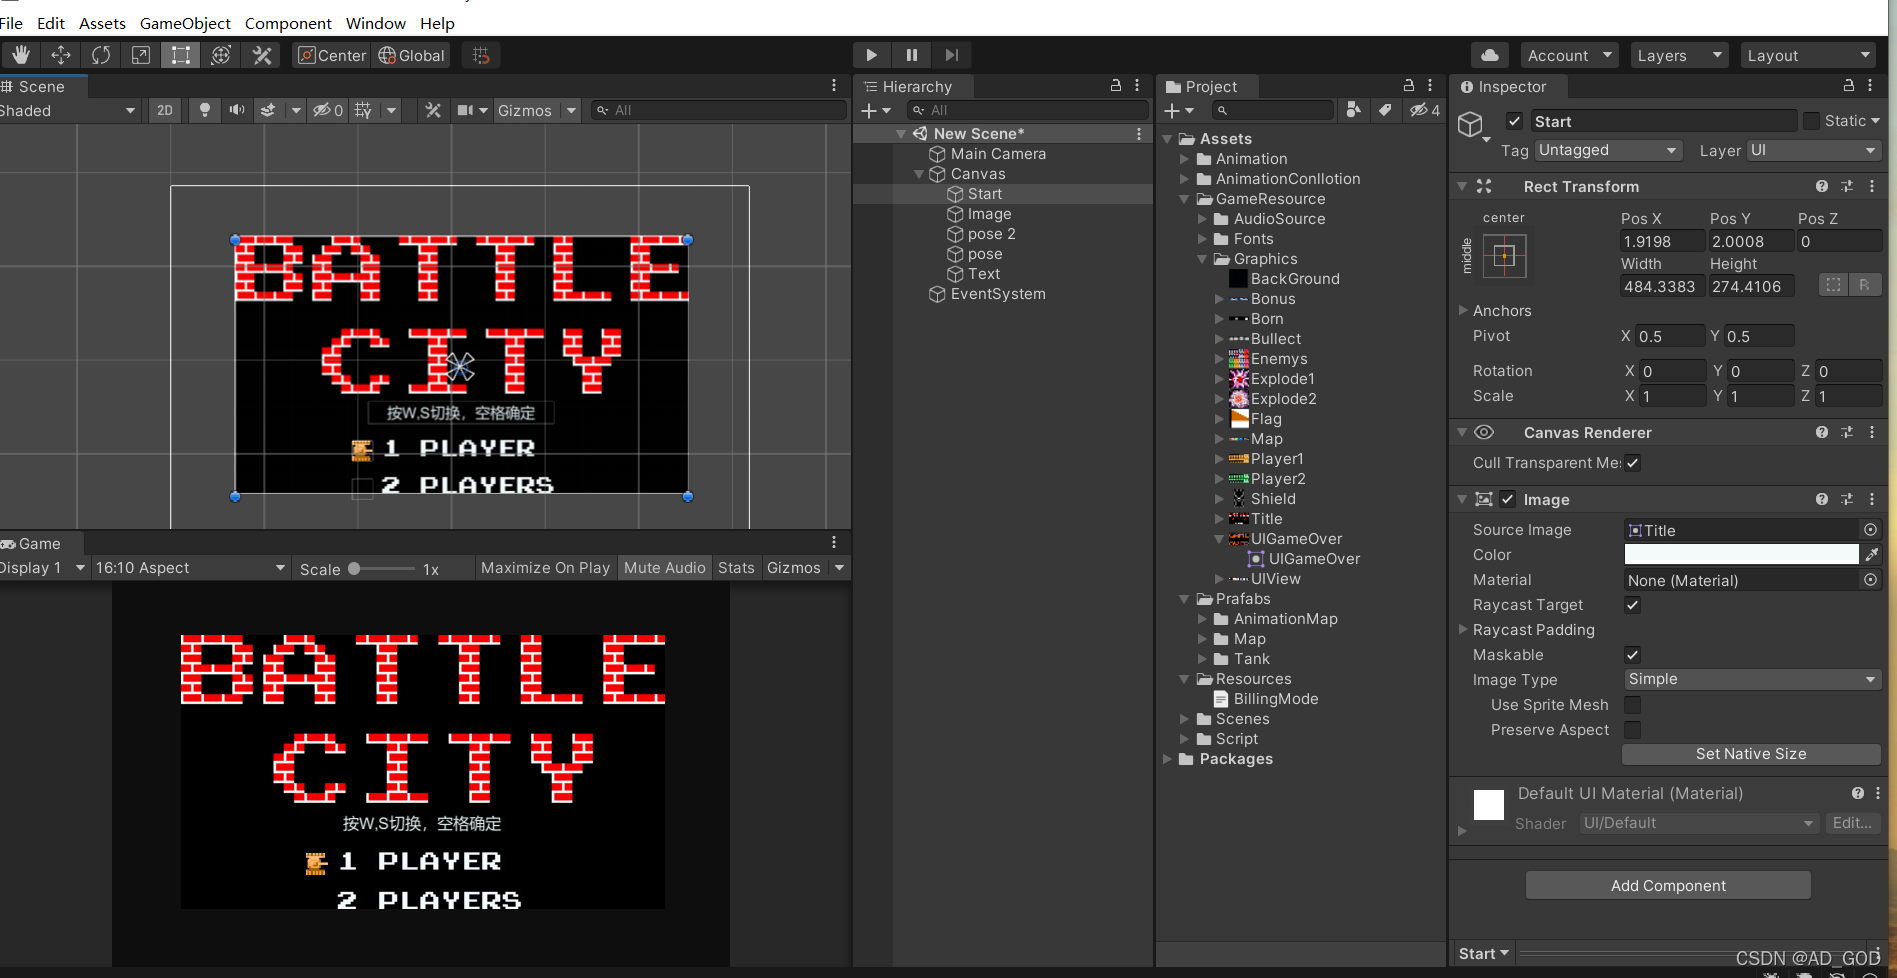Toggle scene lighting bulb icon
Viewport: 1897px width, 978px height.
205,110
